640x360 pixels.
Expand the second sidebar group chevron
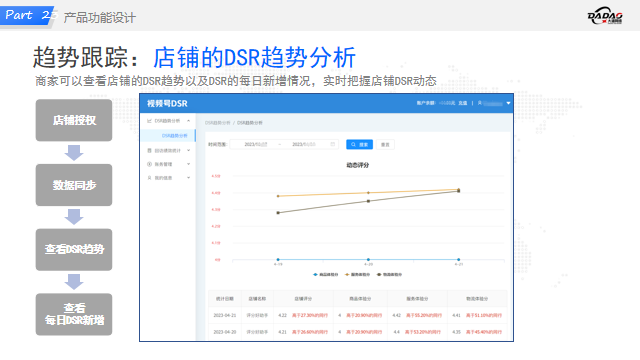[189, 151]
